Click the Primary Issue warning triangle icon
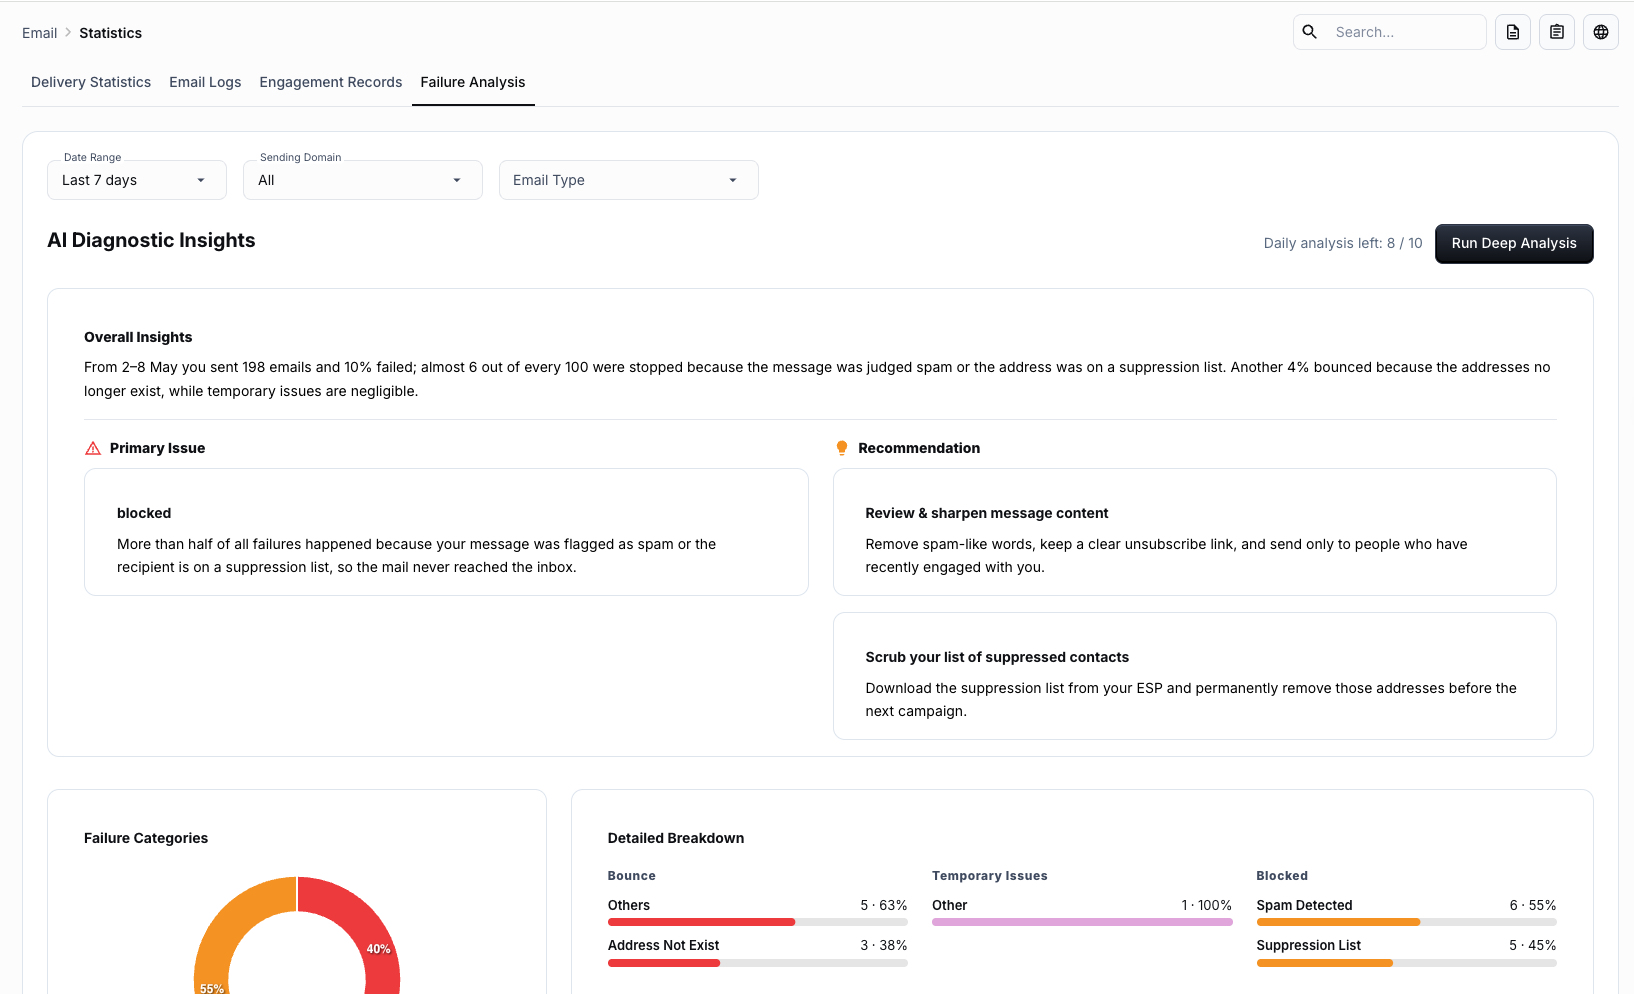1634x994 pixels. (x=93, y=448)
